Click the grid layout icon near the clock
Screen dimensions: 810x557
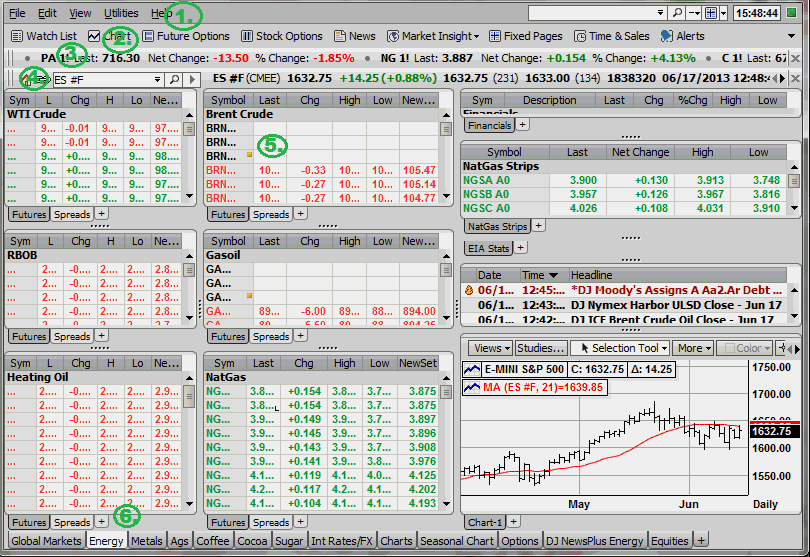[711, 13]
